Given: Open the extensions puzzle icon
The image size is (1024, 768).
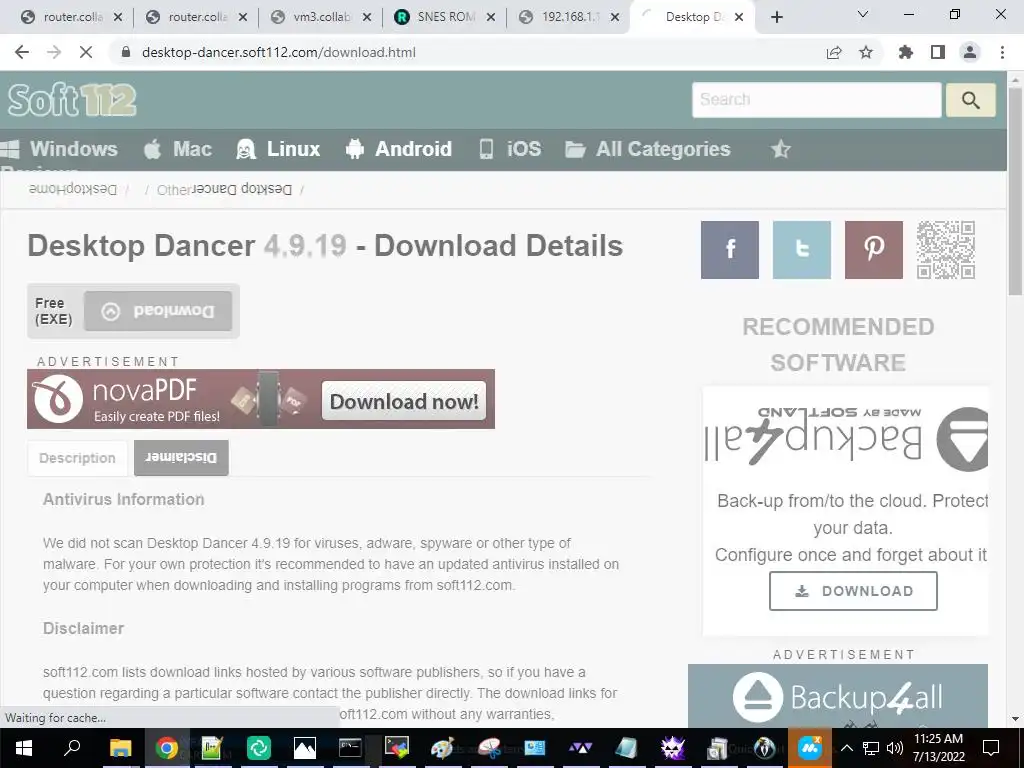Looking at the screenshot, I should 906,52.
